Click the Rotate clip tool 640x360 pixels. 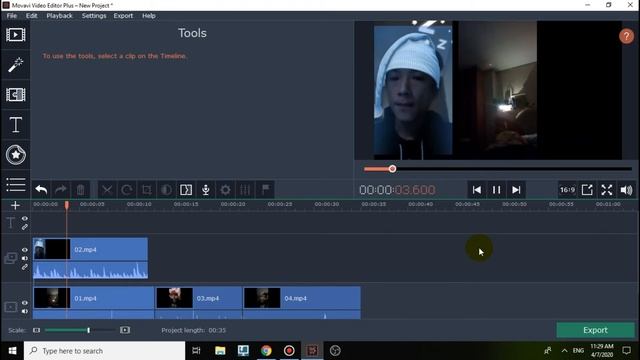pos(127,190)
